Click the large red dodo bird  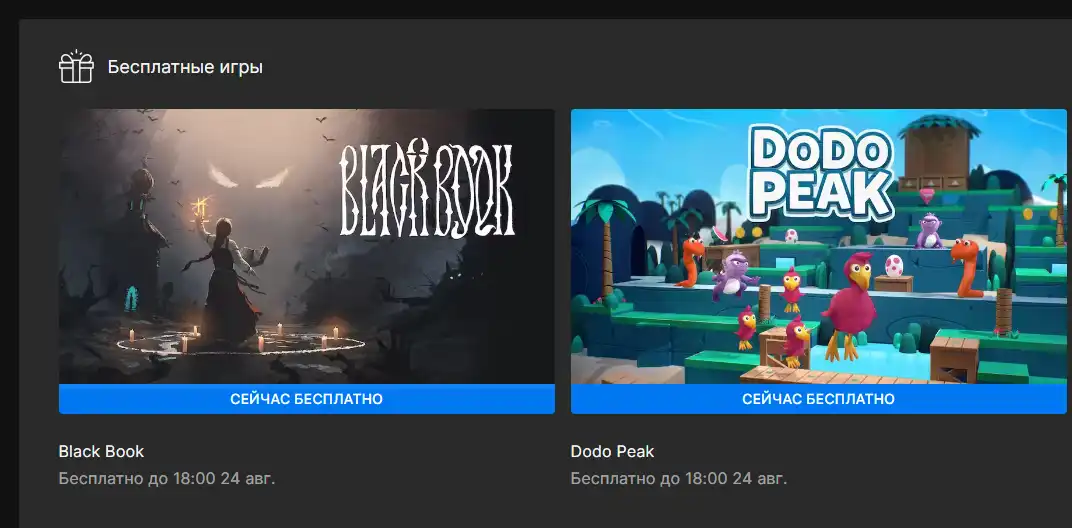coord(848,304)
